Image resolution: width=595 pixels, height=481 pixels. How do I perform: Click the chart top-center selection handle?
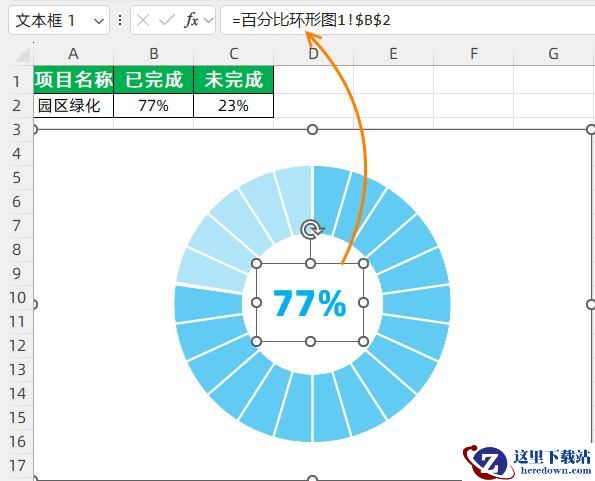[312, 130]
